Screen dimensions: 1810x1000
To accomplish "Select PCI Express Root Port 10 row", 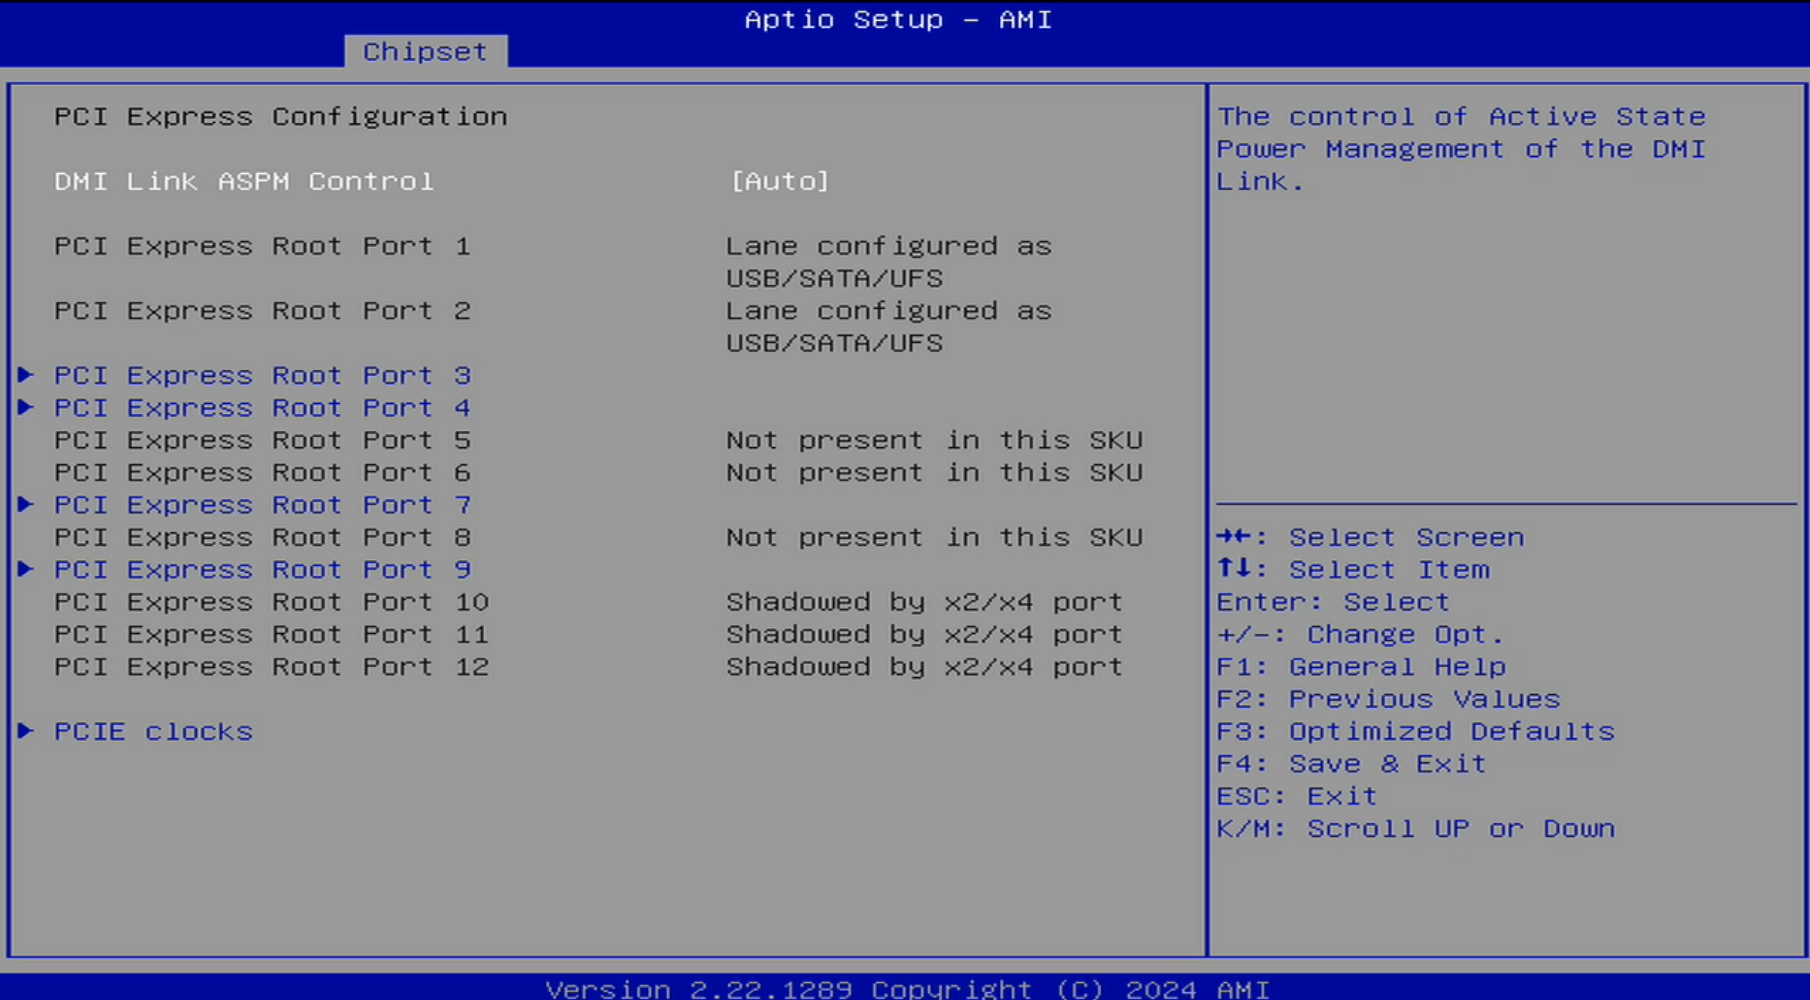I will (x=271, y=602).
